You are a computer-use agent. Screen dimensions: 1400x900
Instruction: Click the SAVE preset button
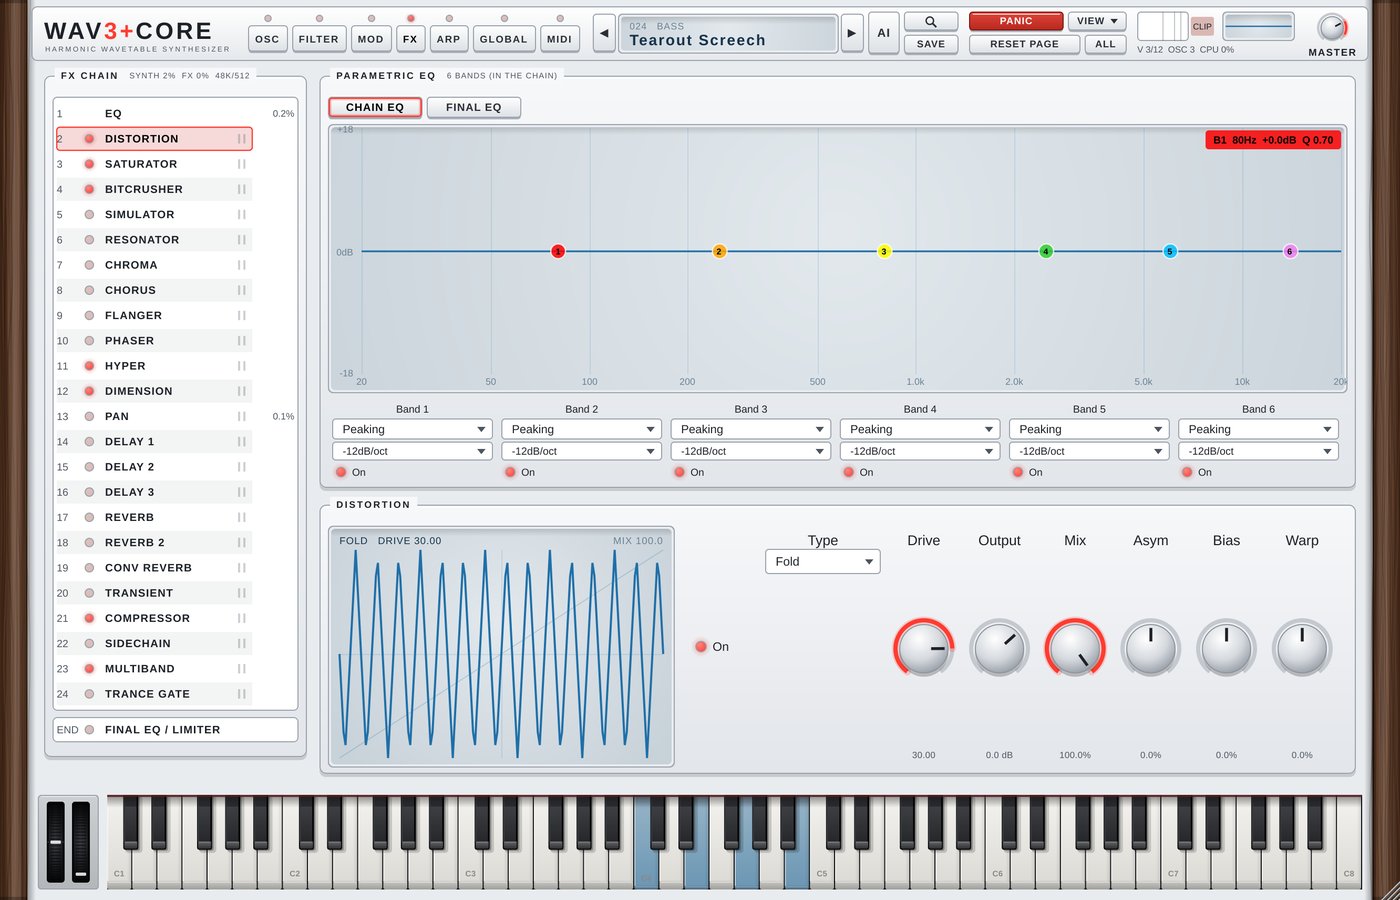[931, 44]
